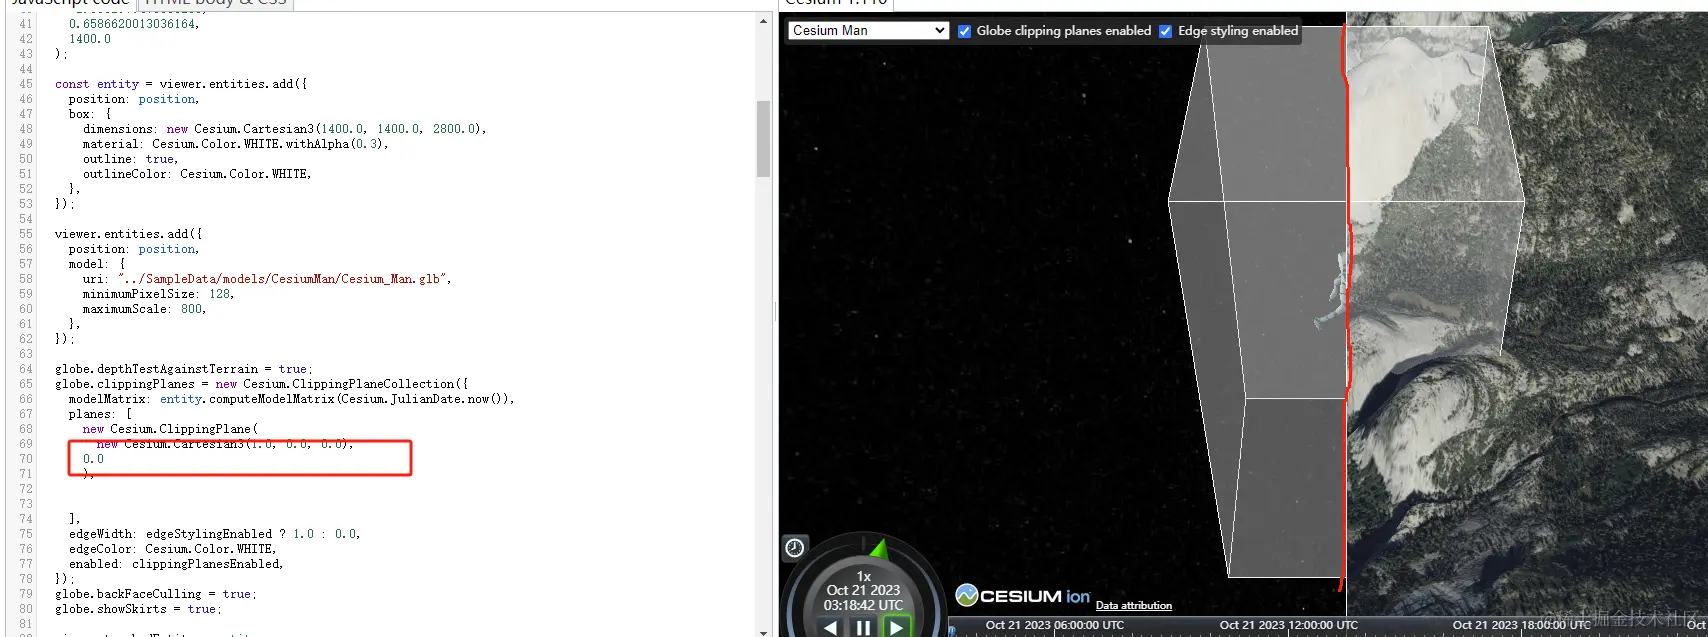Click the 'globe.showSkirts = true;' line
1708x637 pixels.
coord(138,609)
